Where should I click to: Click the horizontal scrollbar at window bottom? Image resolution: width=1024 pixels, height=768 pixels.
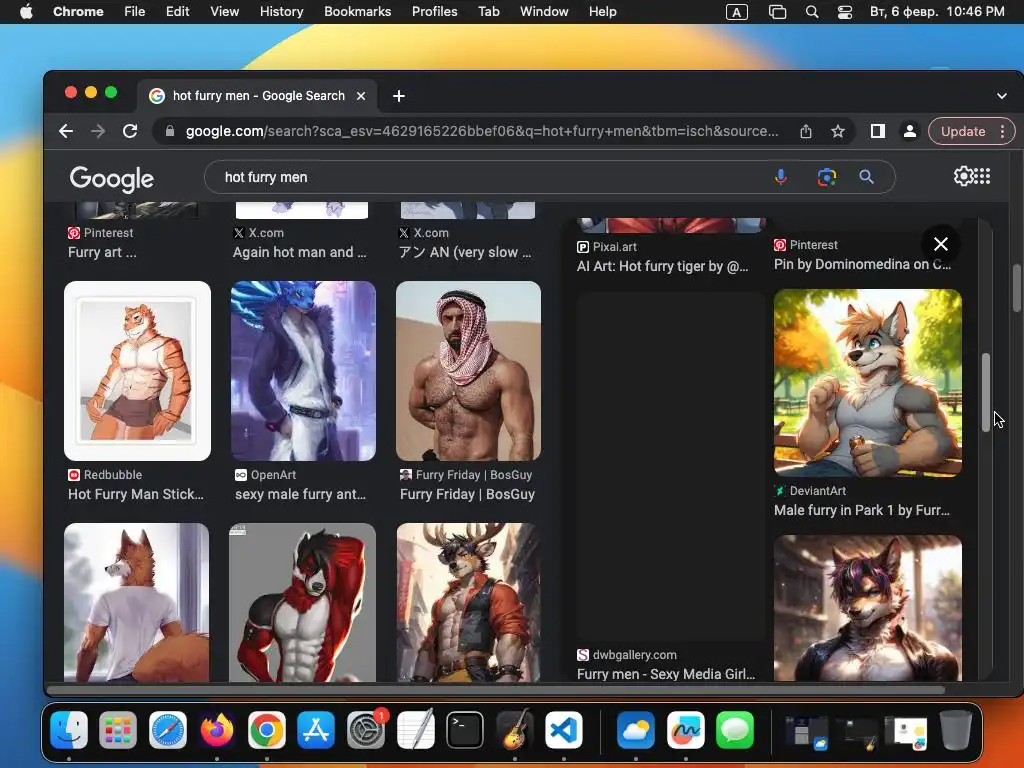click(x=496, y=690)
